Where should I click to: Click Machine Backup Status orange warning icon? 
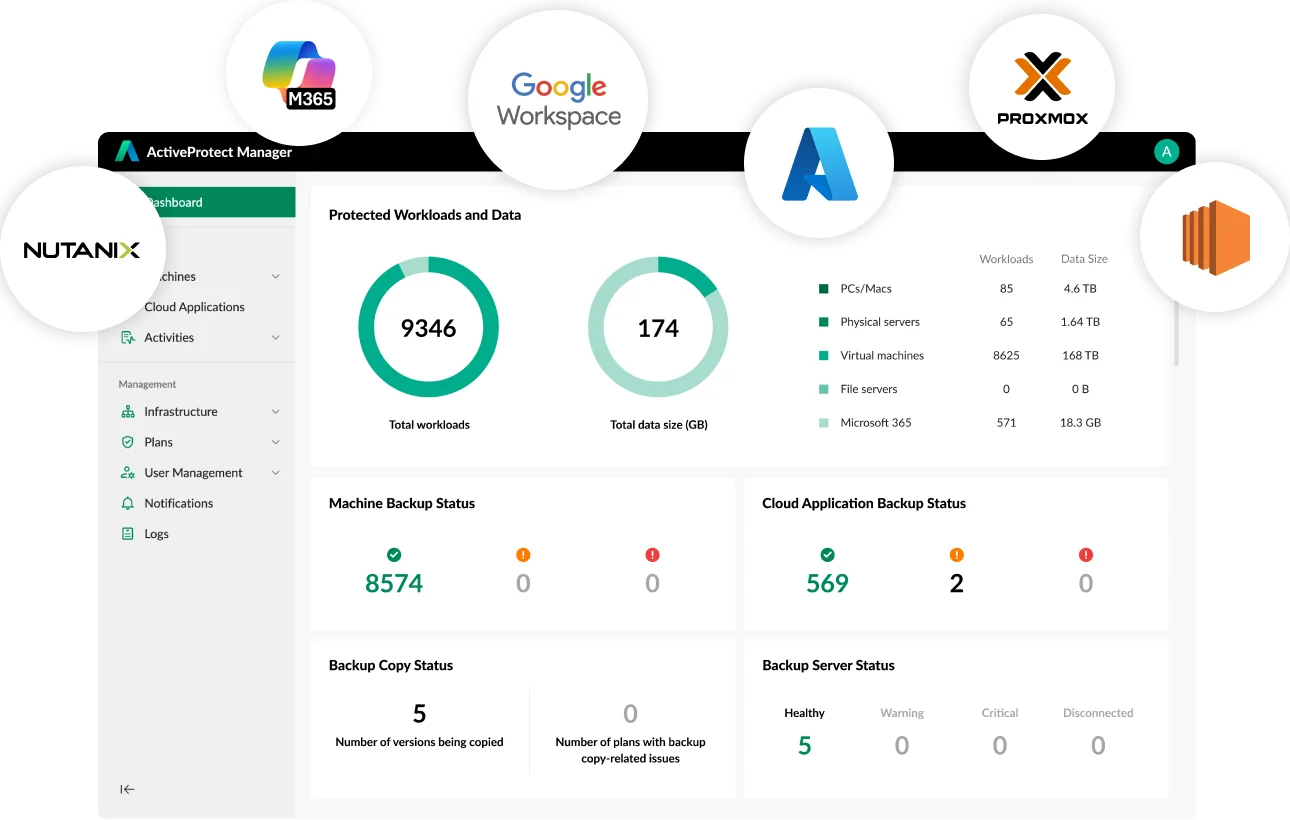click(523, 555)
